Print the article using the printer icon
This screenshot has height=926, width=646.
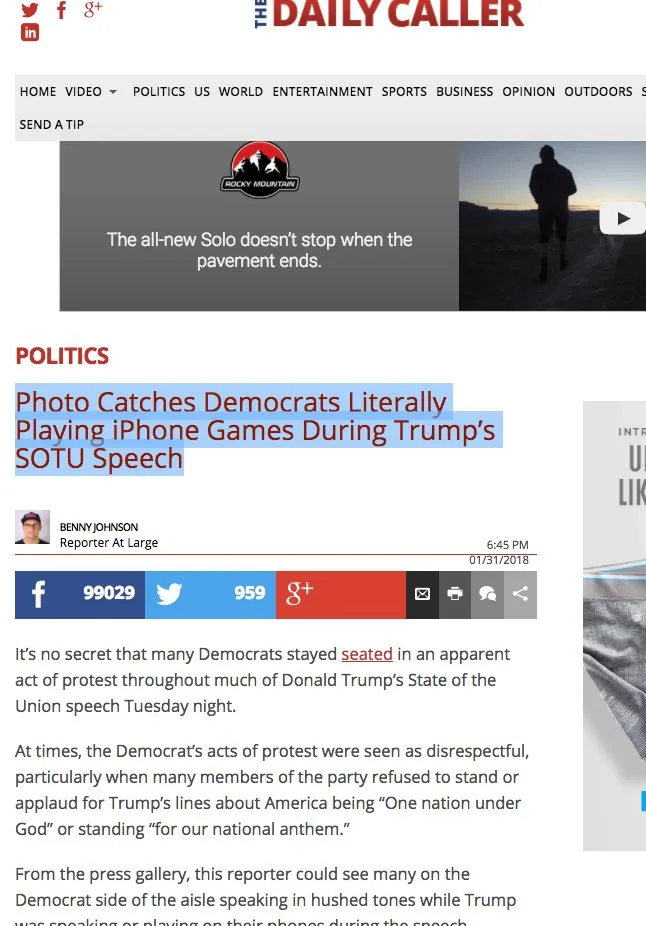[x=455, y=594]
